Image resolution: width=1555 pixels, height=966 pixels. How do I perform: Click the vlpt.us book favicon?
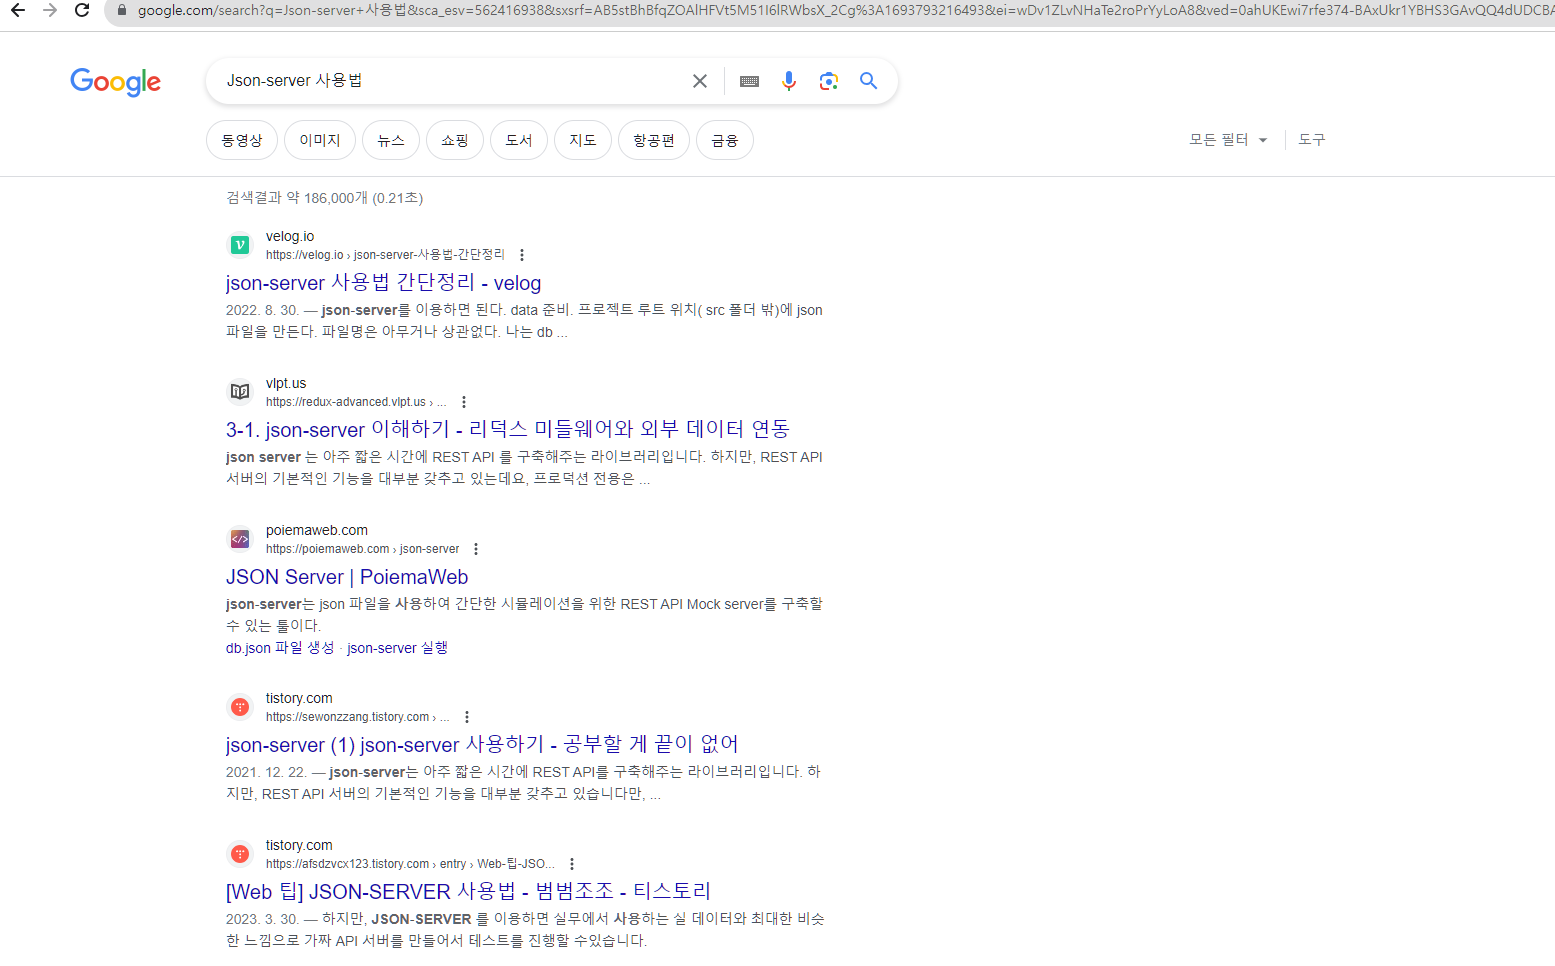pos(240,392)
